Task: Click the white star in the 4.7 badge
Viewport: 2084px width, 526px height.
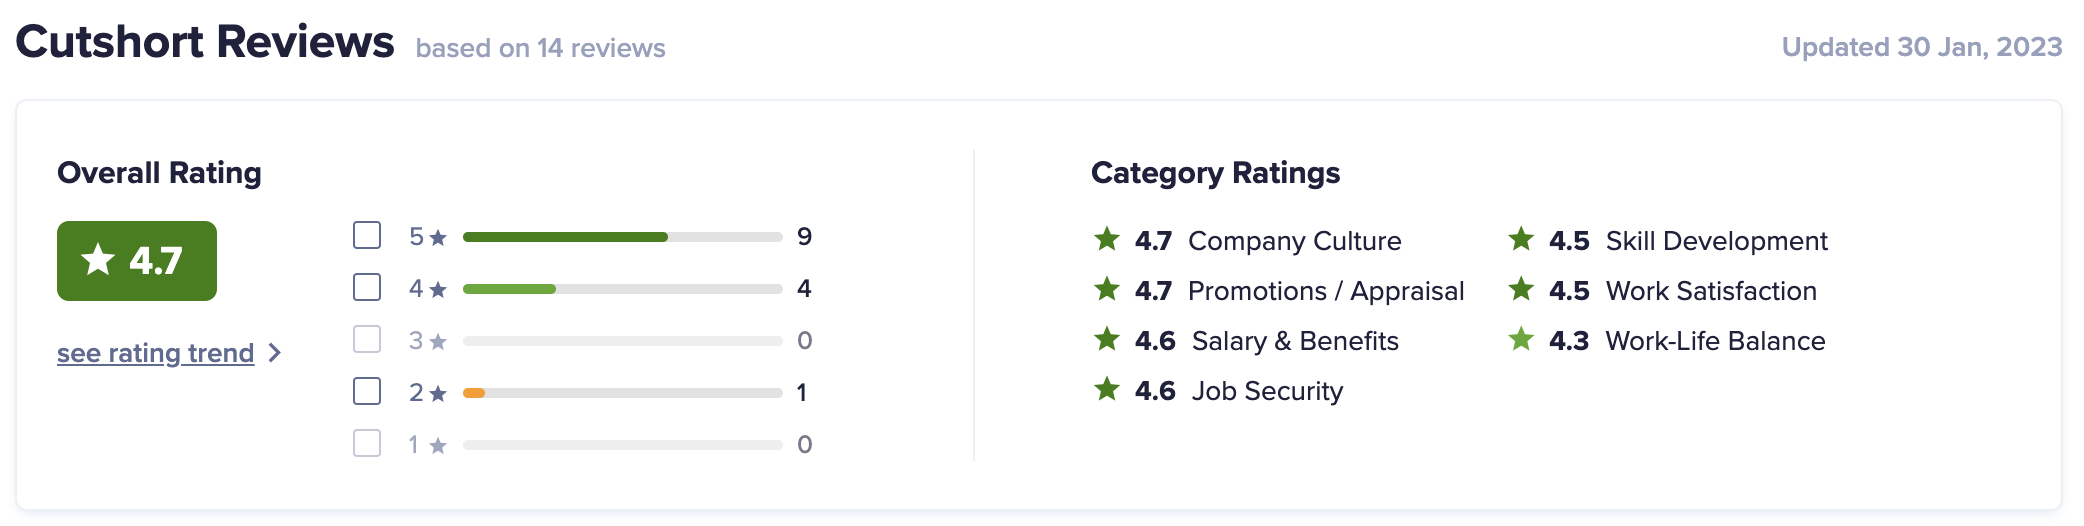Action: pos(98,259)
